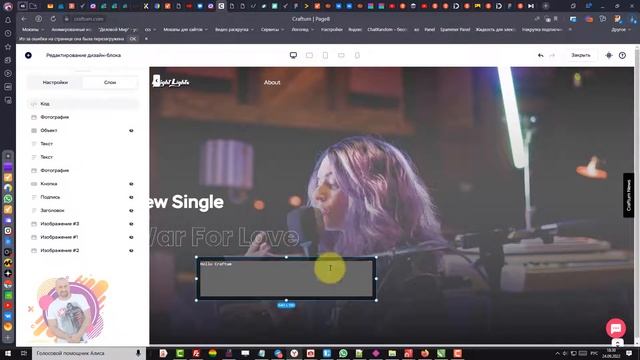The width and height of the screenshot is (640, 360).
Task: Go back with the browser back arrow
Action: 24,19
